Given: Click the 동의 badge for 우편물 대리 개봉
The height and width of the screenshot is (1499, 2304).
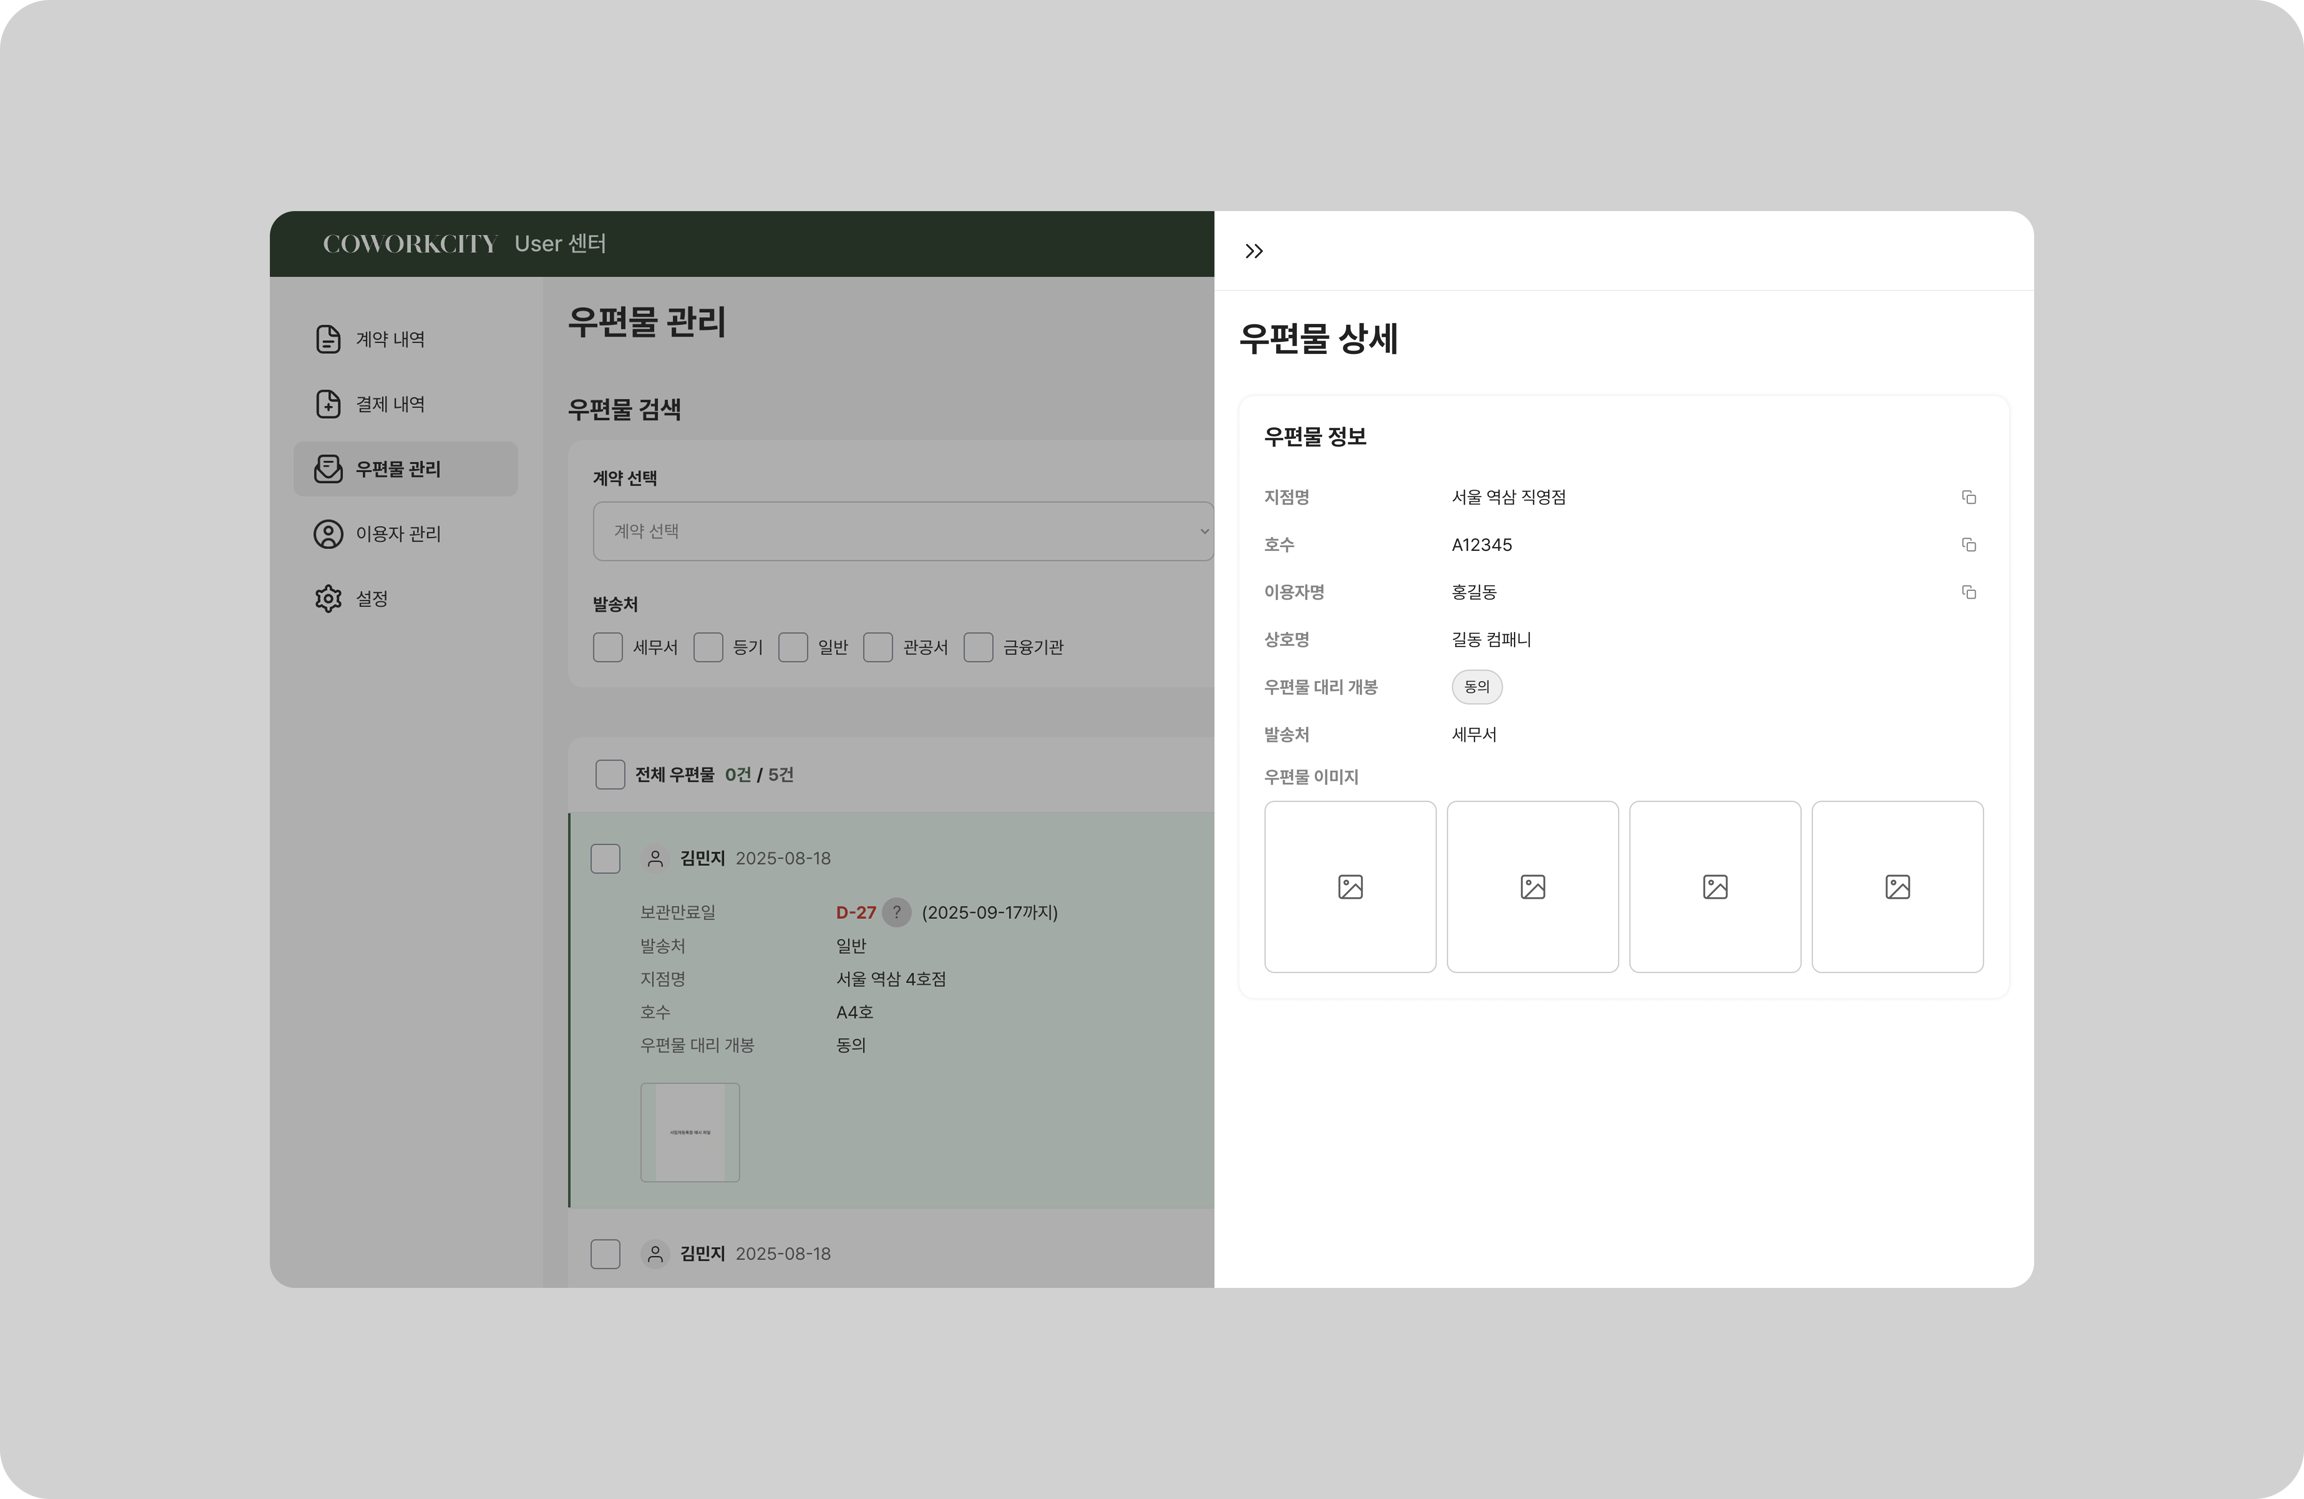Looking at the screenshot, I should 1476,687.
